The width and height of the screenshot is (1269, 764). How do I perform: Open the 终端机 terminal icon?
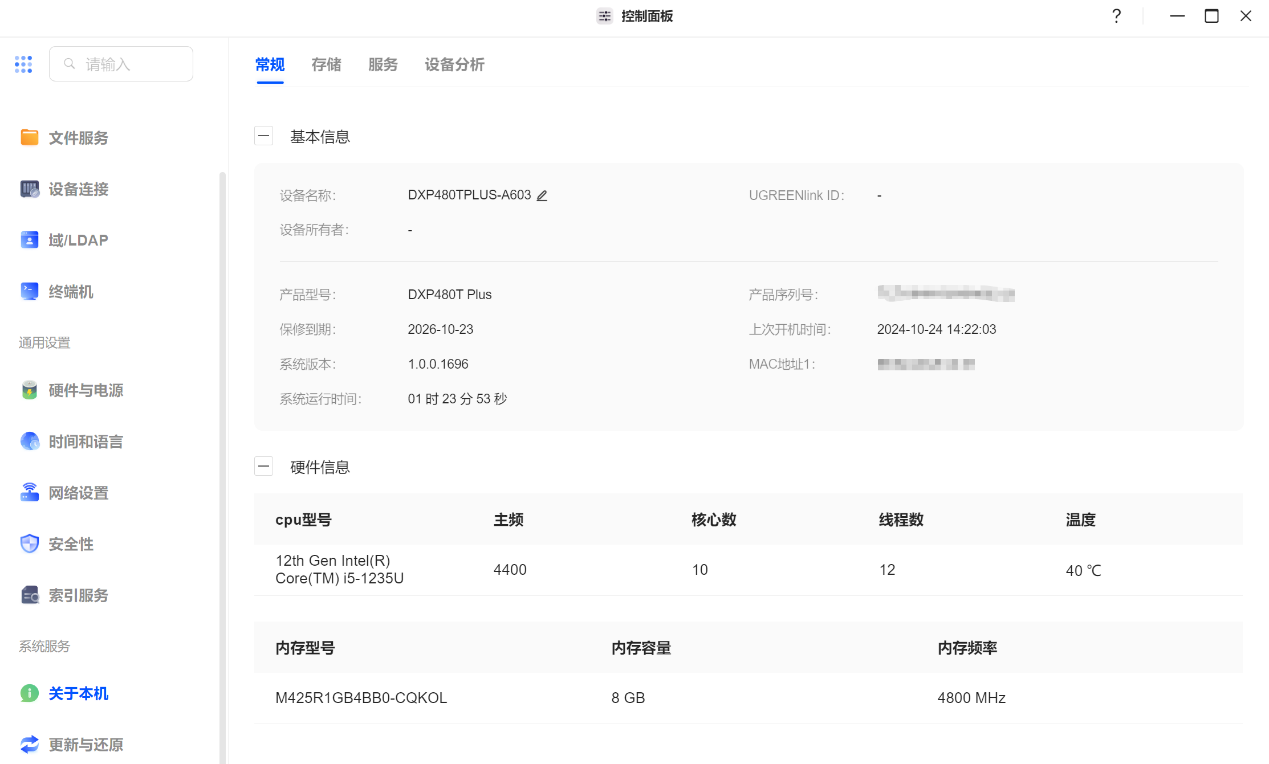(30, 291)
